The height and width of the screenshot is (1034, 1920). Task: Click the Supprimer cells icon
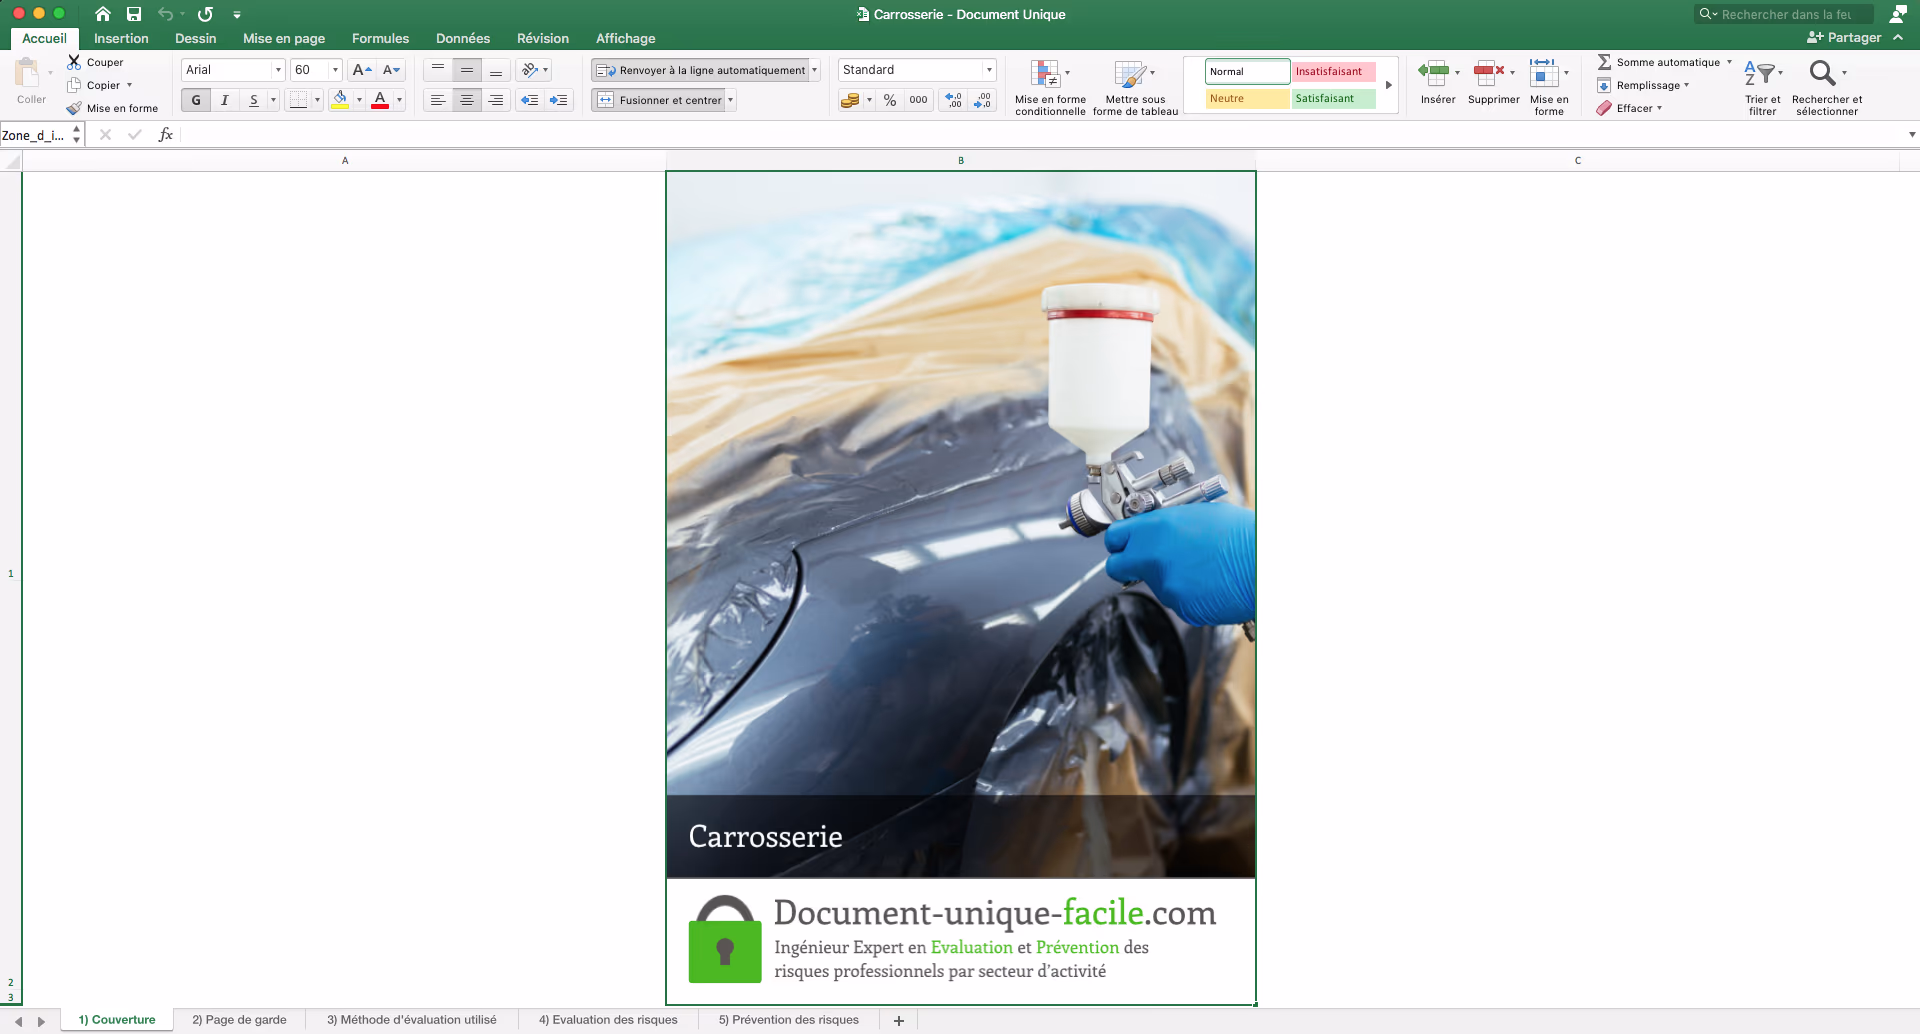point(1489,72)
